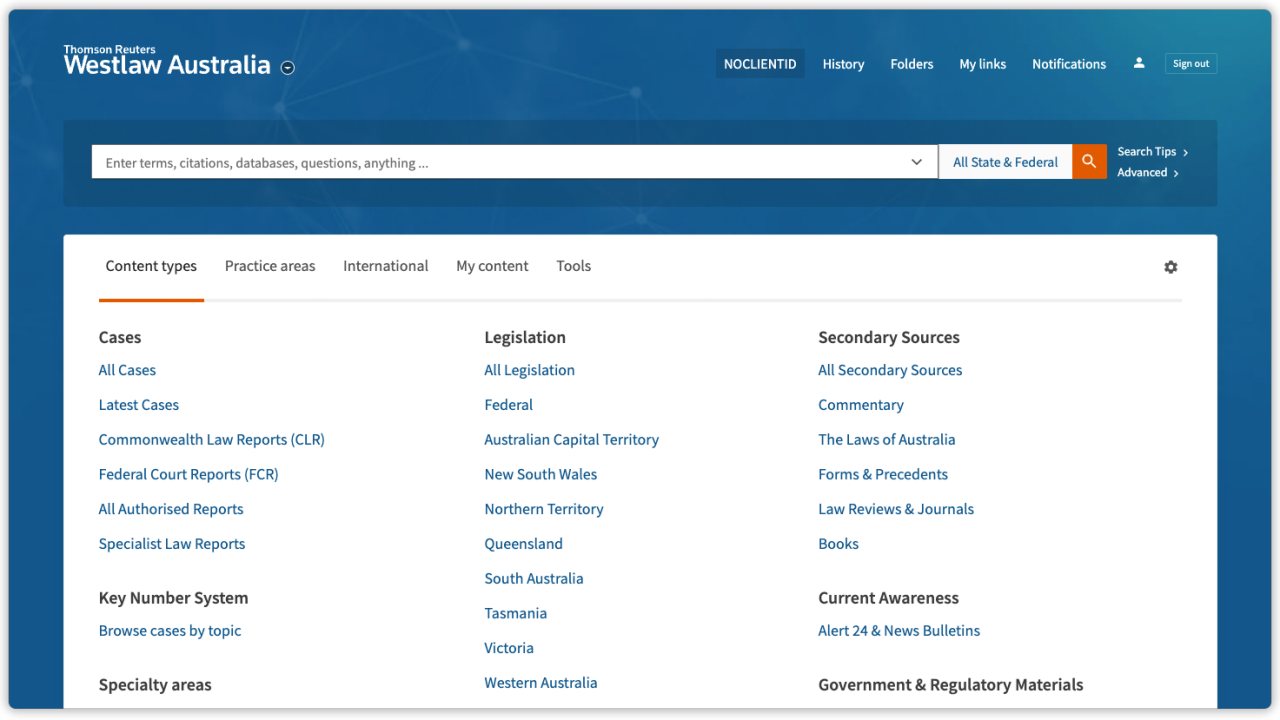This screenshot has height=720, width=1280.
Task: Click the NOCLIENTID client identifier
Action: [x=760, y=63]
